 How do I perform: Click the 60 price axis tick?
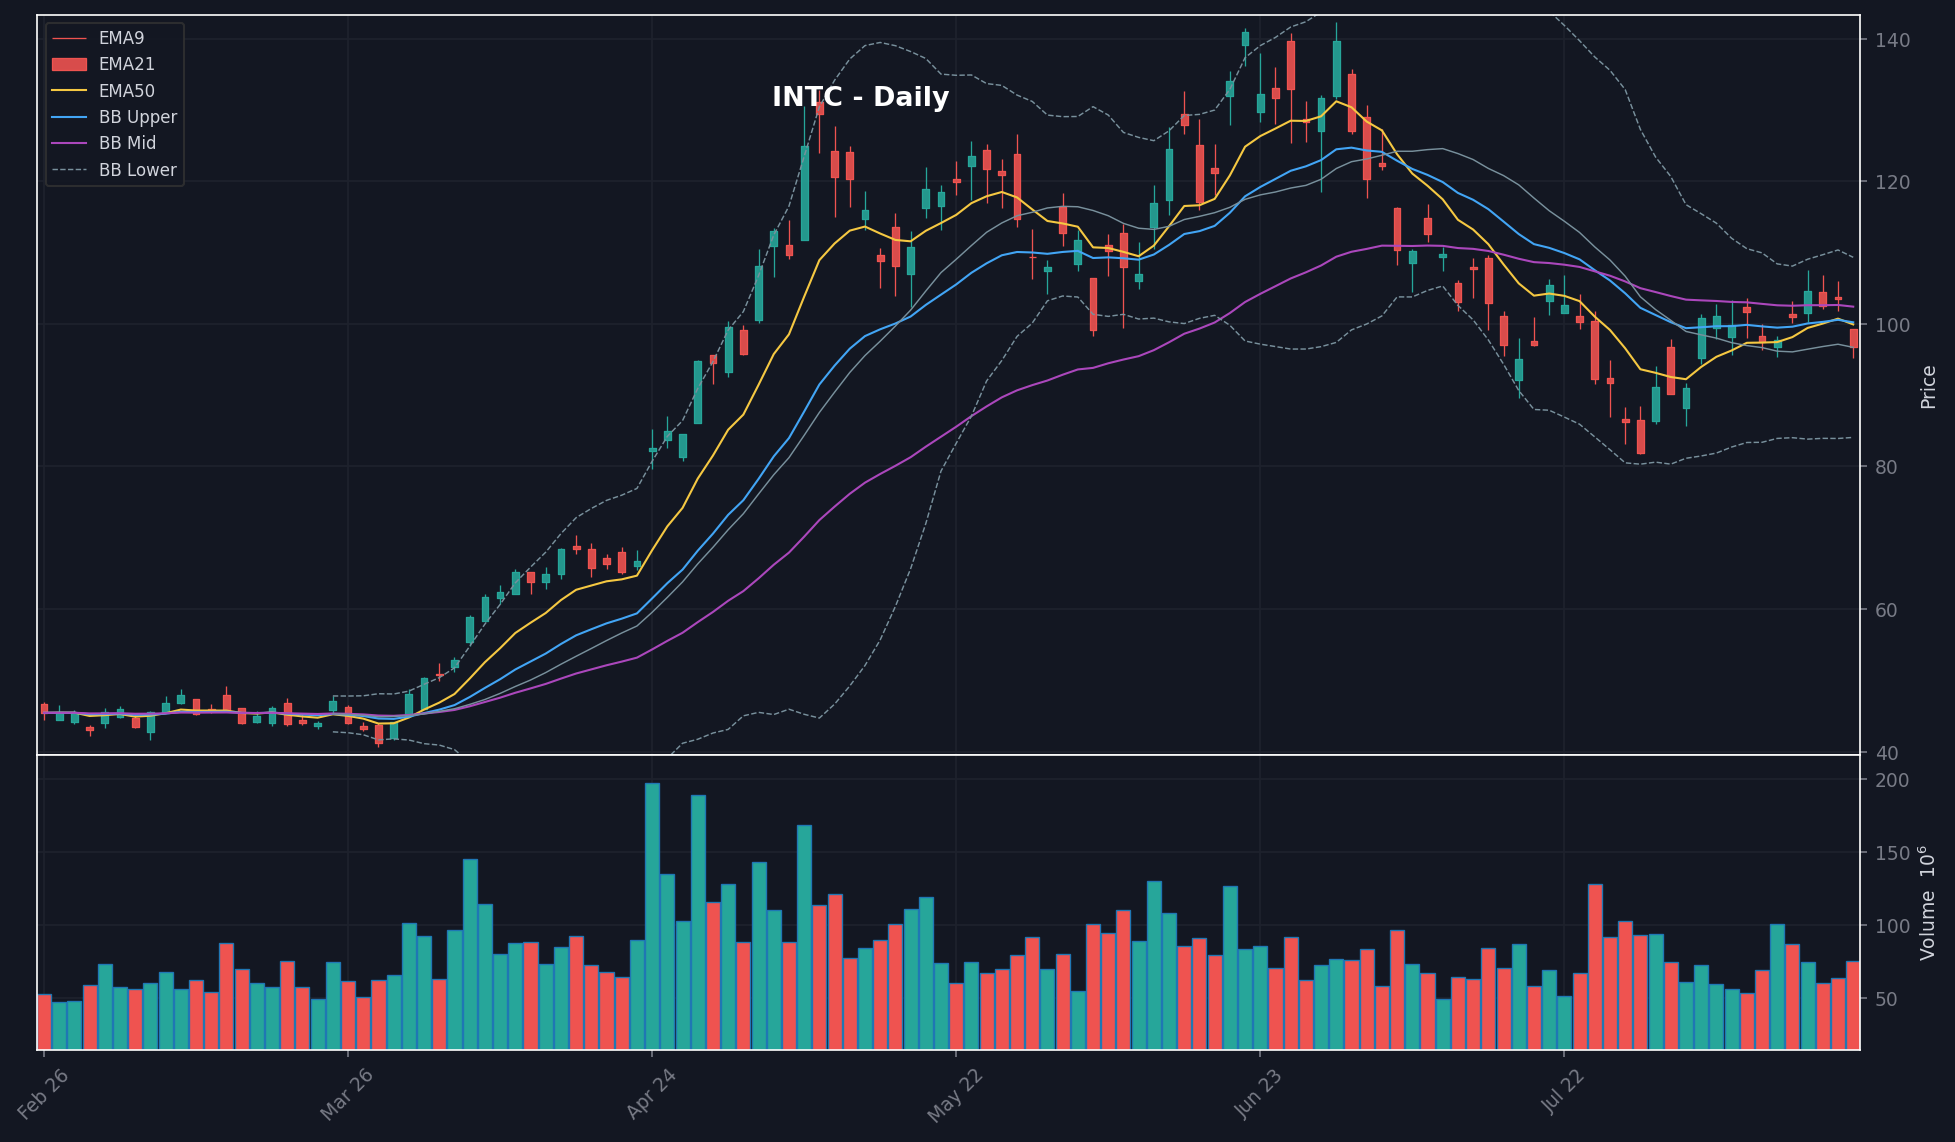point(1886,610)
